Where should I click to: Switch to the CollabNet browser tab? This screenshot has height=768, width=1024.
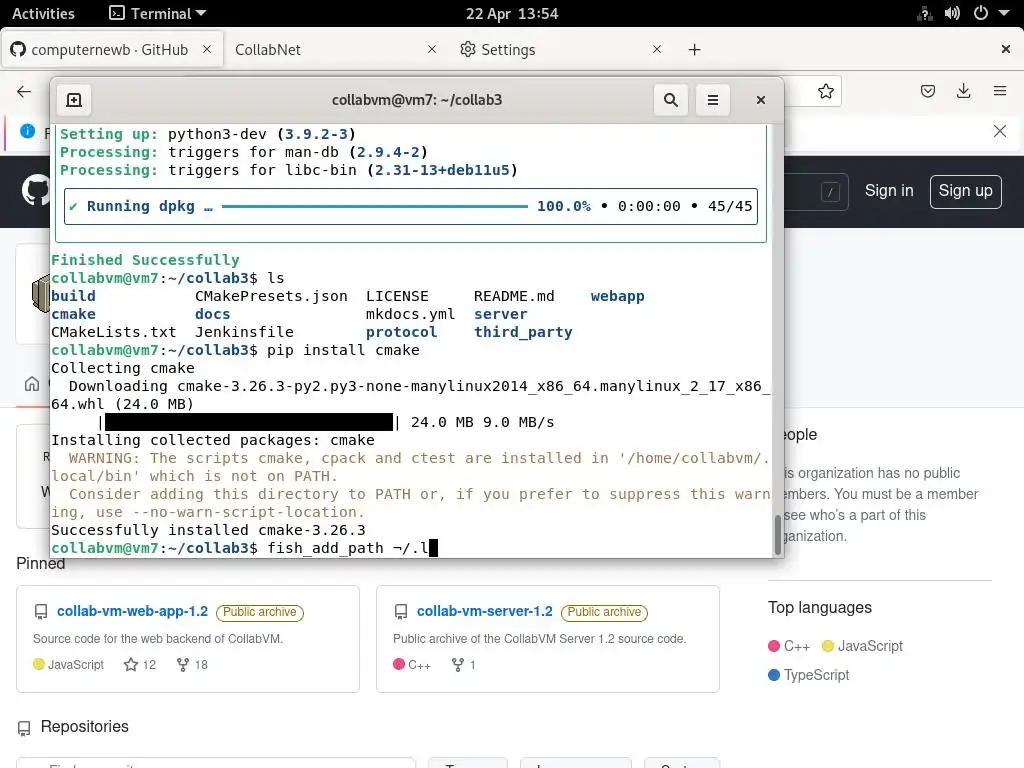[x=268, y=50]
